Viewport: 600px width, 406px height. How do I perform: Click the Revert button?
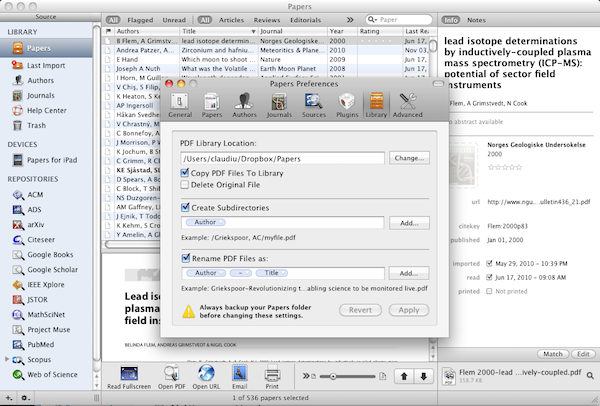click(360, 310)
